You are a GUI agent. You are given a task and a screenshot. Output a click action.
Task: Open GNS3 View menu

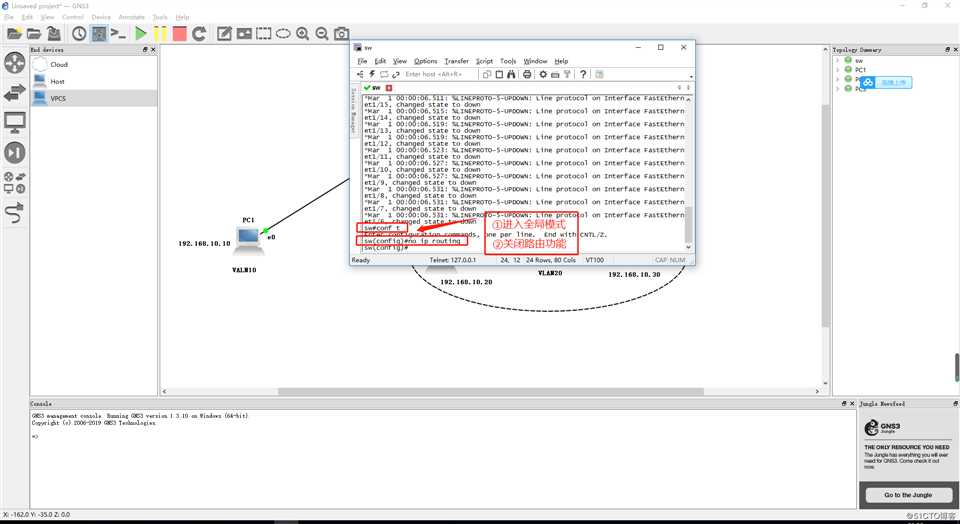(x=47, y=17)
